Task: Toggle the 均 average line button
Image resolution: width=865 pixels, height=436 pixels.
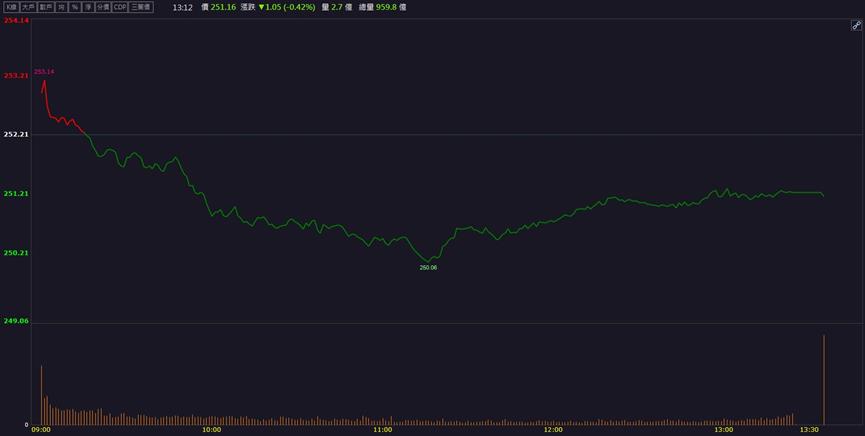Action: click(61, 7)
